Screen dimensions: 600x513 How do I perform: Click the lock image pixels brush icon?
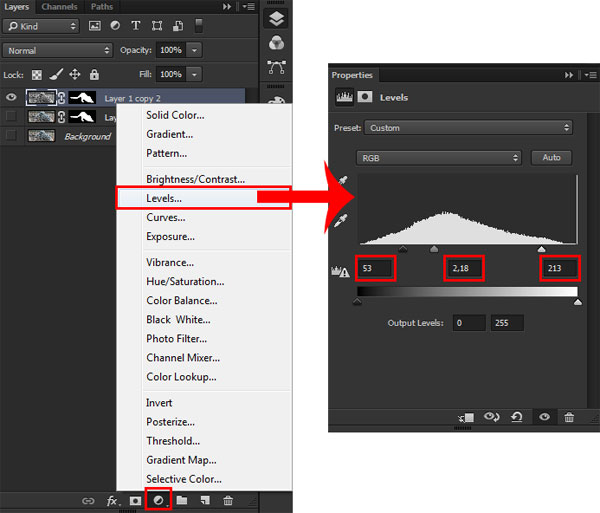(56, 74)
